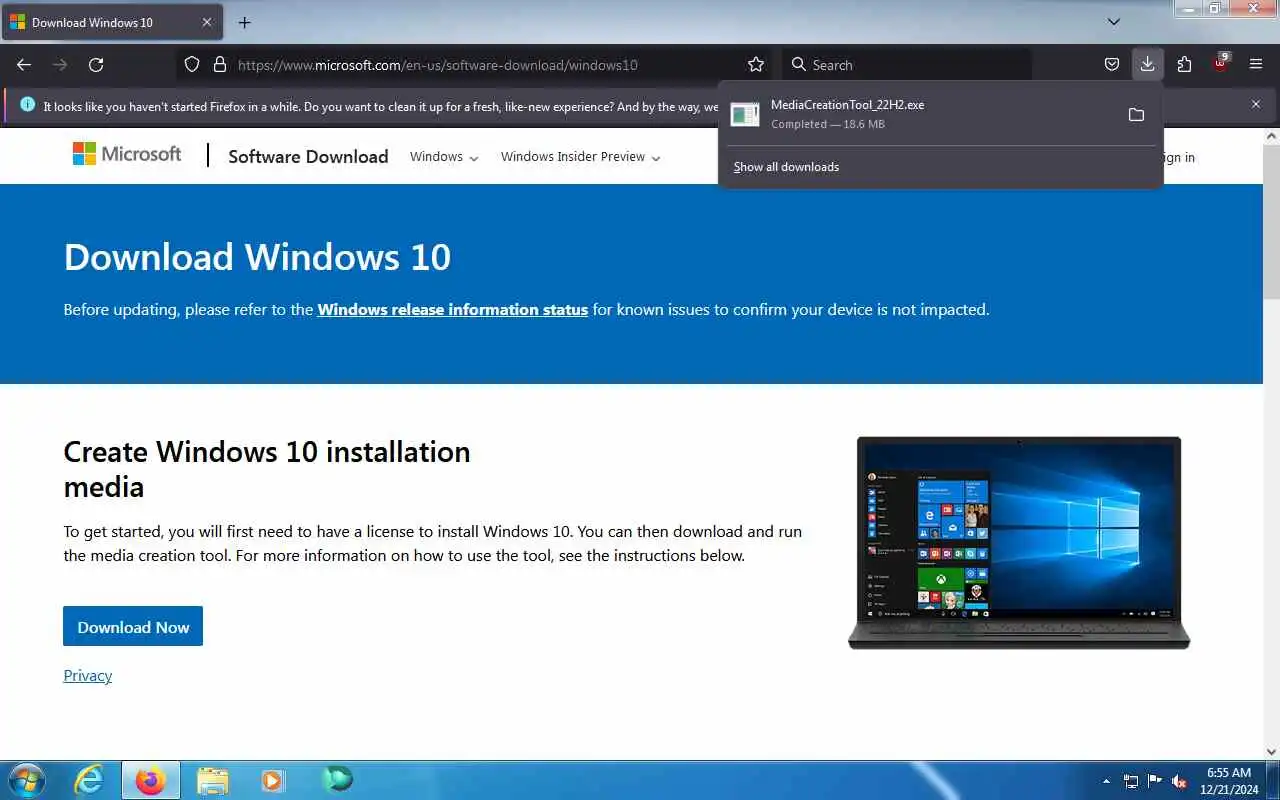Viewport: 1280px width, 800px height.
Task: Open the Firefox hamburger menu
Action: (x=1256, y=65)
